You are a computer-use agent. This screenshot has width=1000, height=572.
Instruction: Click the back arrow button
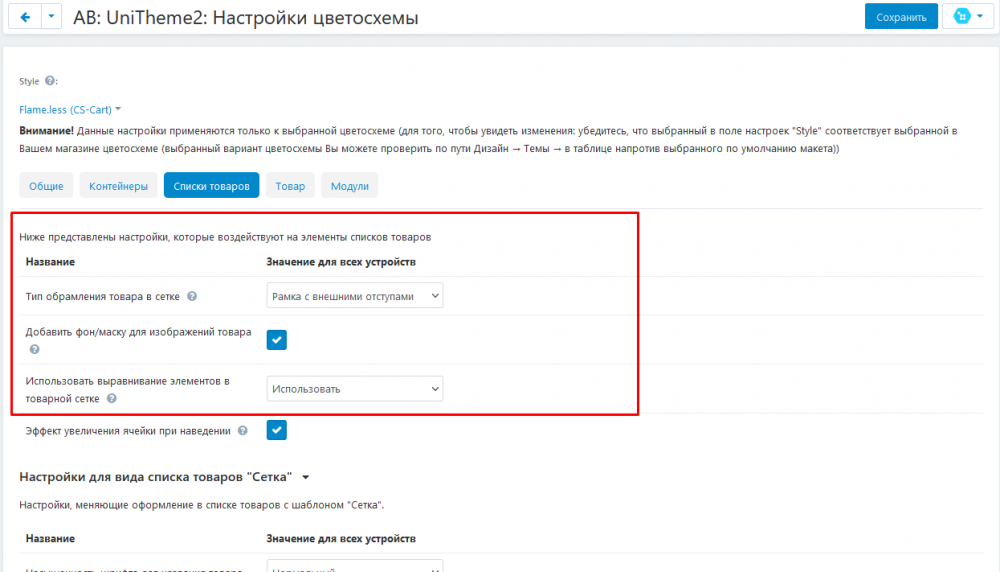click(25, 17)
